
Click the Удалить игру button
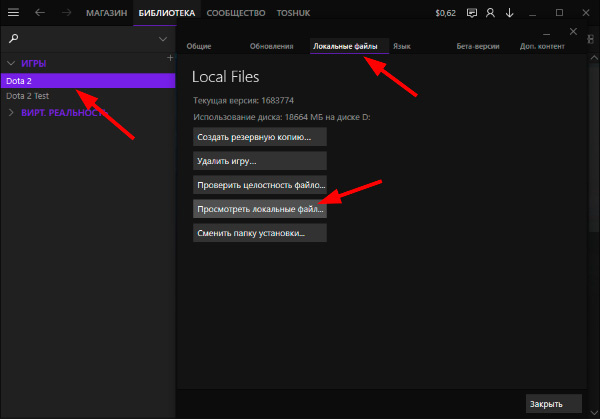260,161
